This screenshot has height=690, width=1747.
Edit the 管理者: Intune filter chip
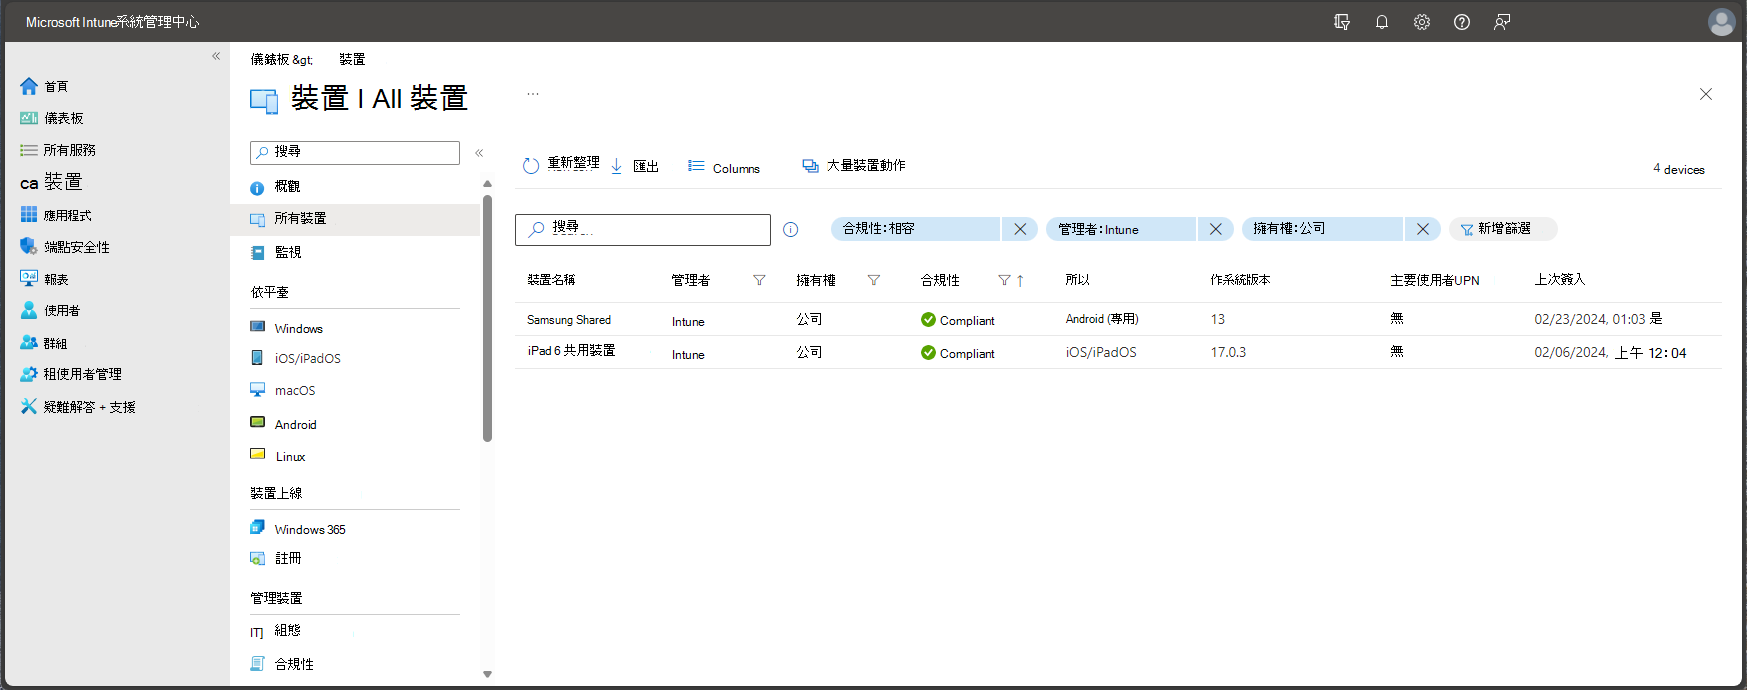[x=1121, y=229]
